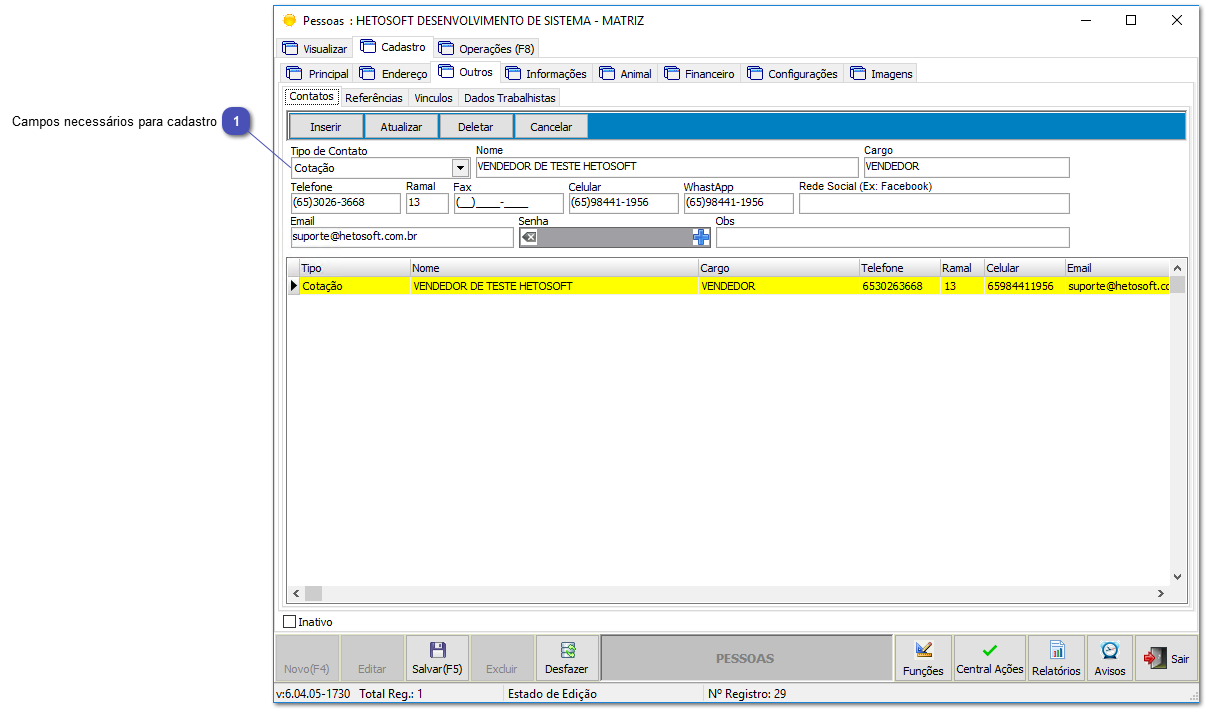This screenshot has width=1208, height=712.
Task: Open the Tipo de Contato dropdown
Action: point(459,167)
